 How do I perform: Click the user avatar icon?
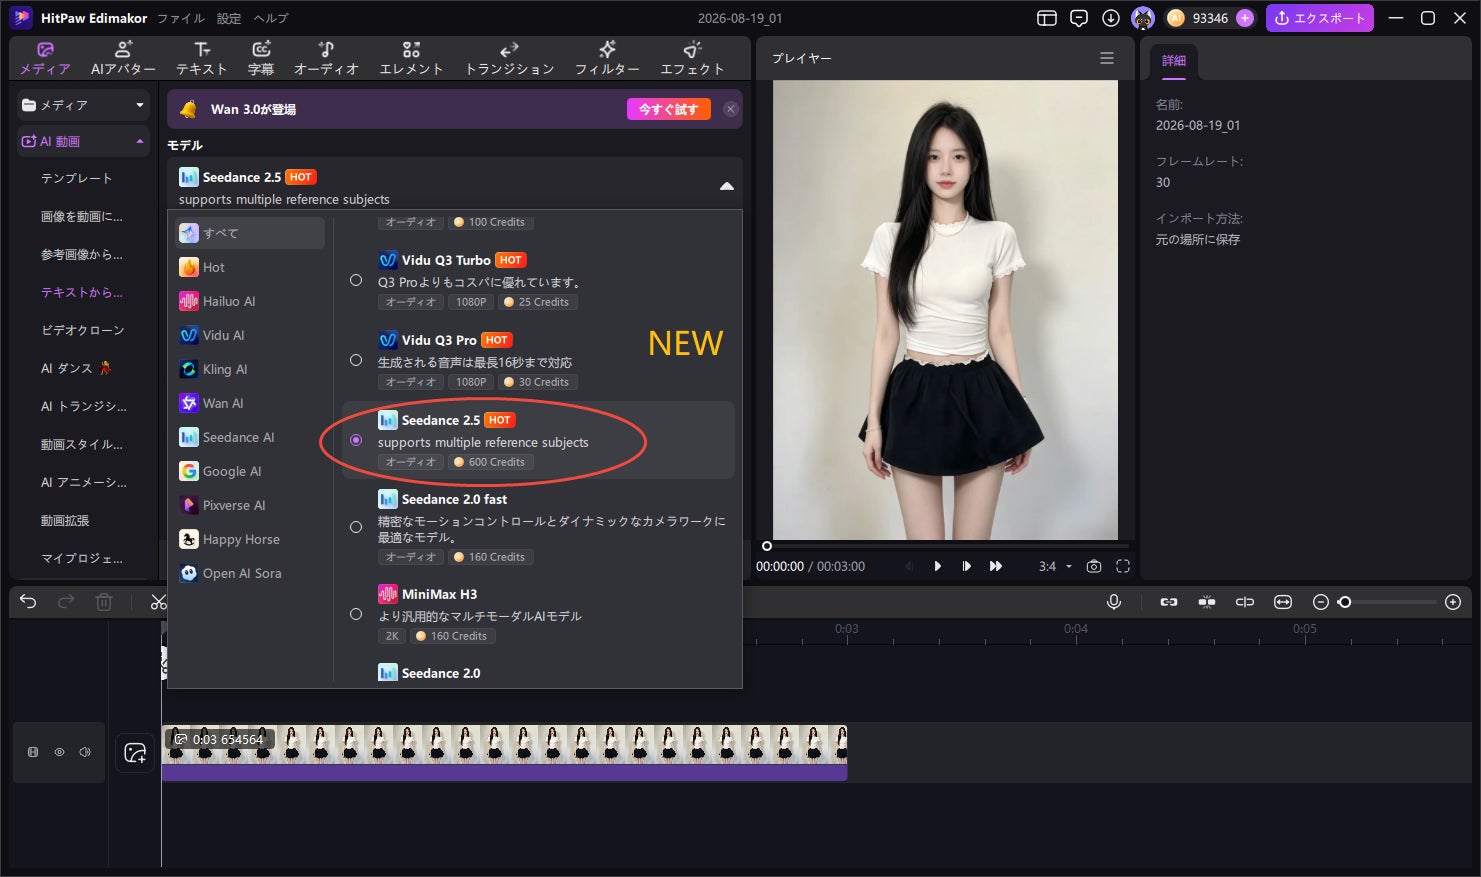point(1143,18)
